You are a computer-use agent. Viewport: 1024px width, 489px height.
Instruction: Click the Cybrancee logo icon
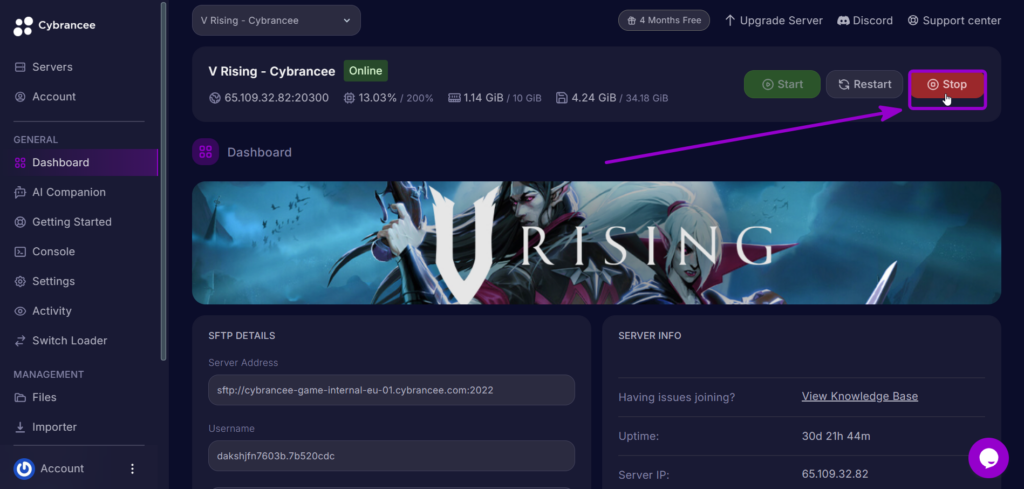23,26
